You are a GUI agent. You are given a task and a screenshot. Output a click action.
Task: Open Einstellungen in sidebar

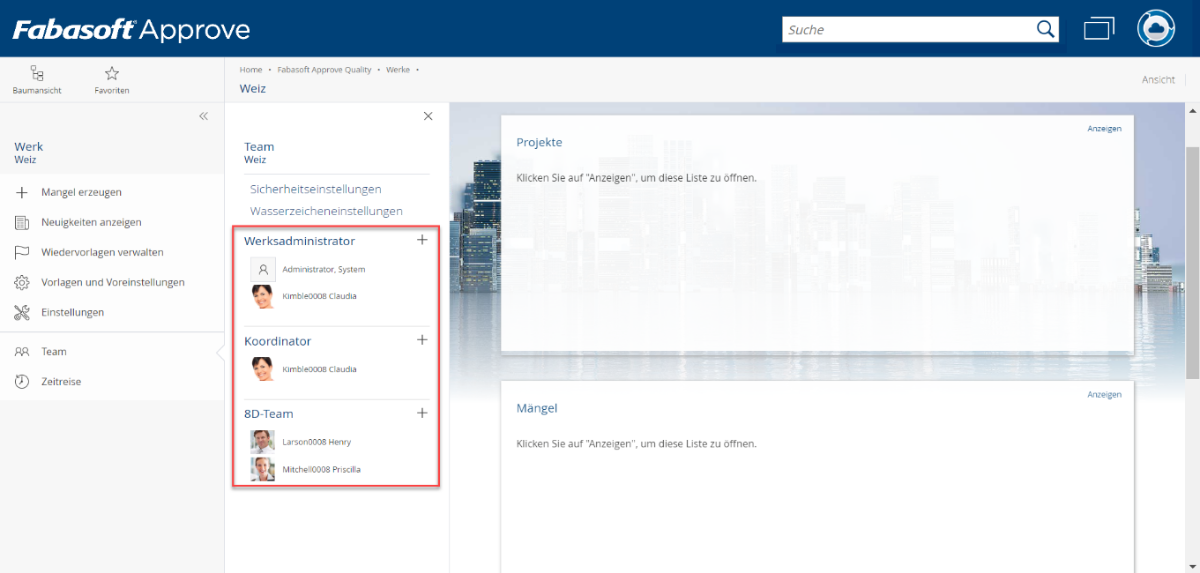(x=72, y=312)
